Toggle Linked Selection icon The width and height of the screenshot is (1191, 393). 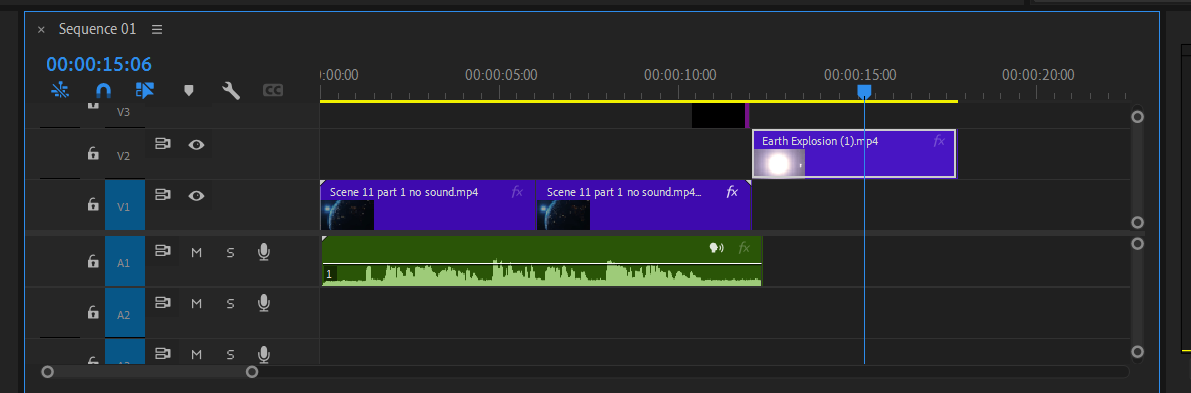[x=144, y=90]
